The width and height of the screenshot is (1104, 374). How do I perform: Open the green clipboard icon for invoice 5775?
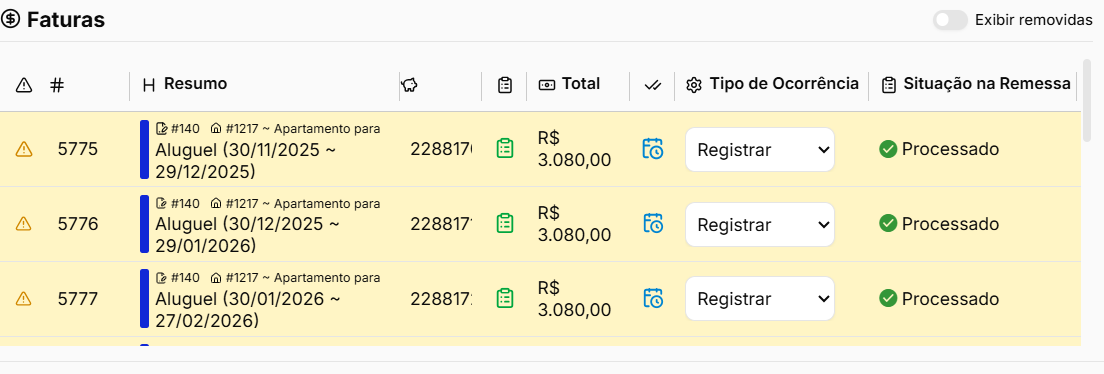click(x=505, y=149)
